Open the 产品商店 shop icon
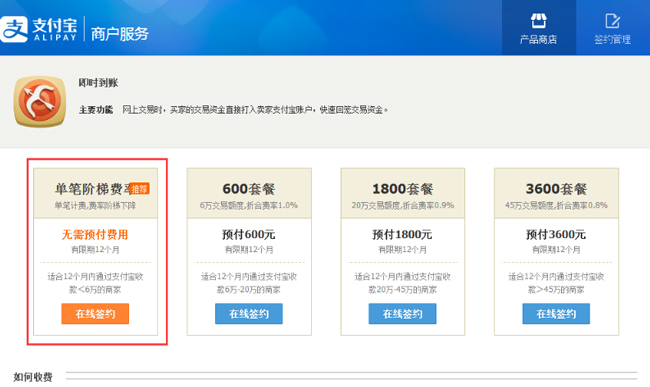This screenshot has height=387, width=650. coord(538,21)
